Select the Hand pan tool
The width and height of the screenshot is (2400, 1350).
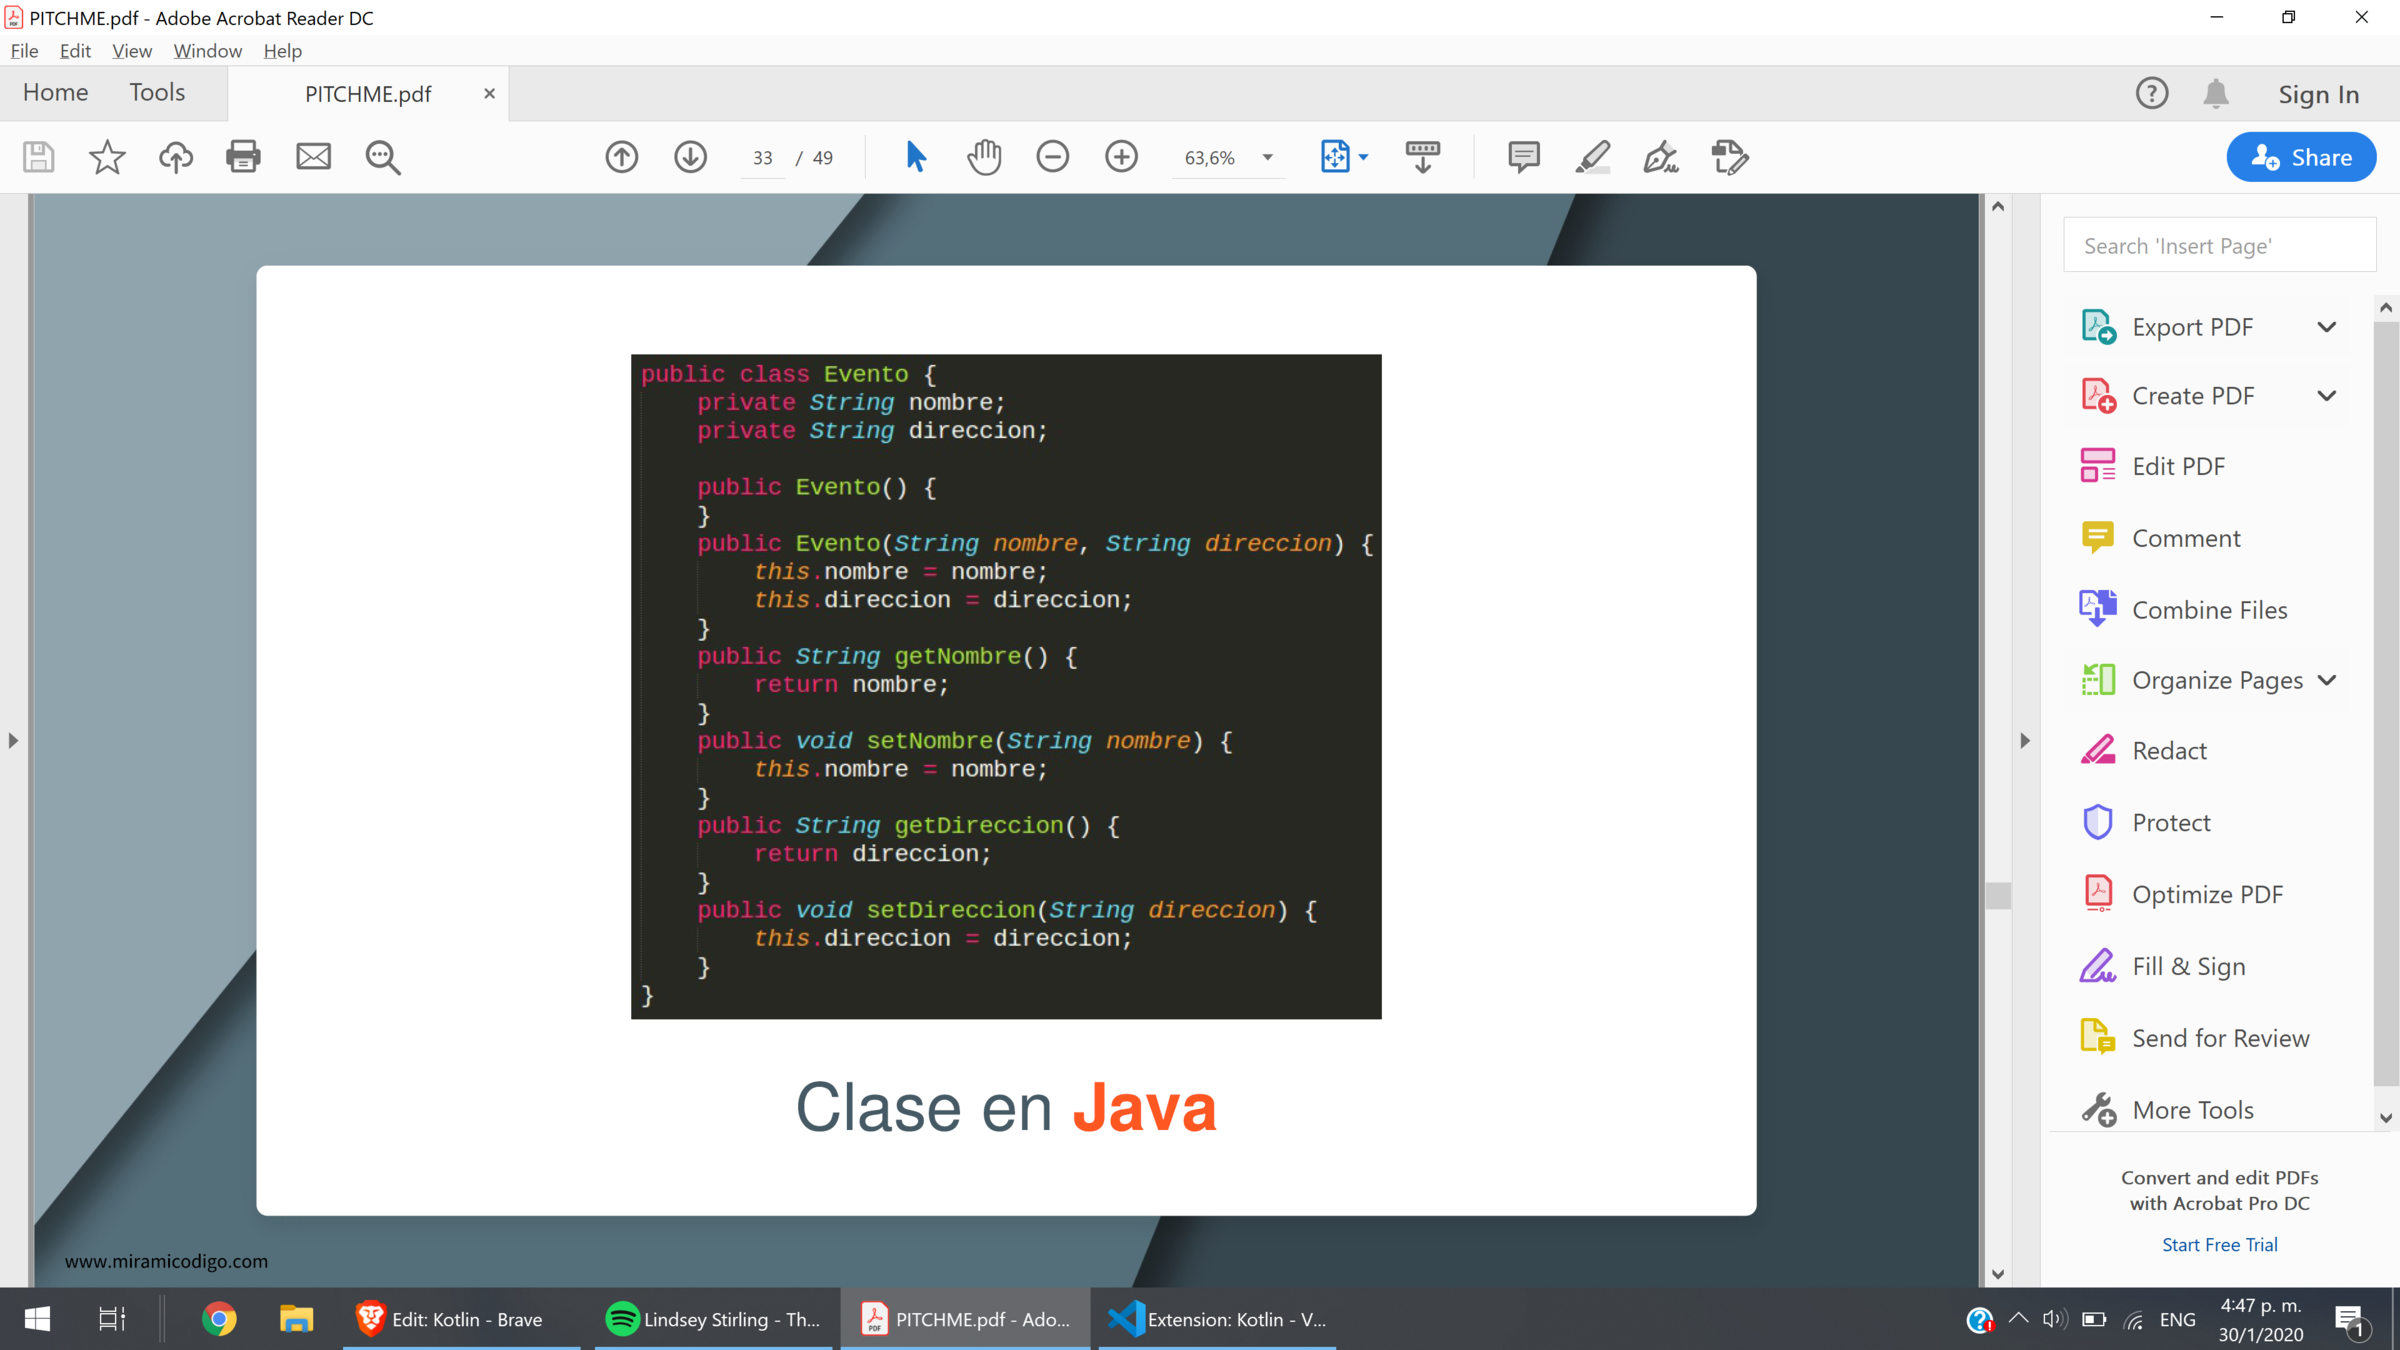point(984,157)
